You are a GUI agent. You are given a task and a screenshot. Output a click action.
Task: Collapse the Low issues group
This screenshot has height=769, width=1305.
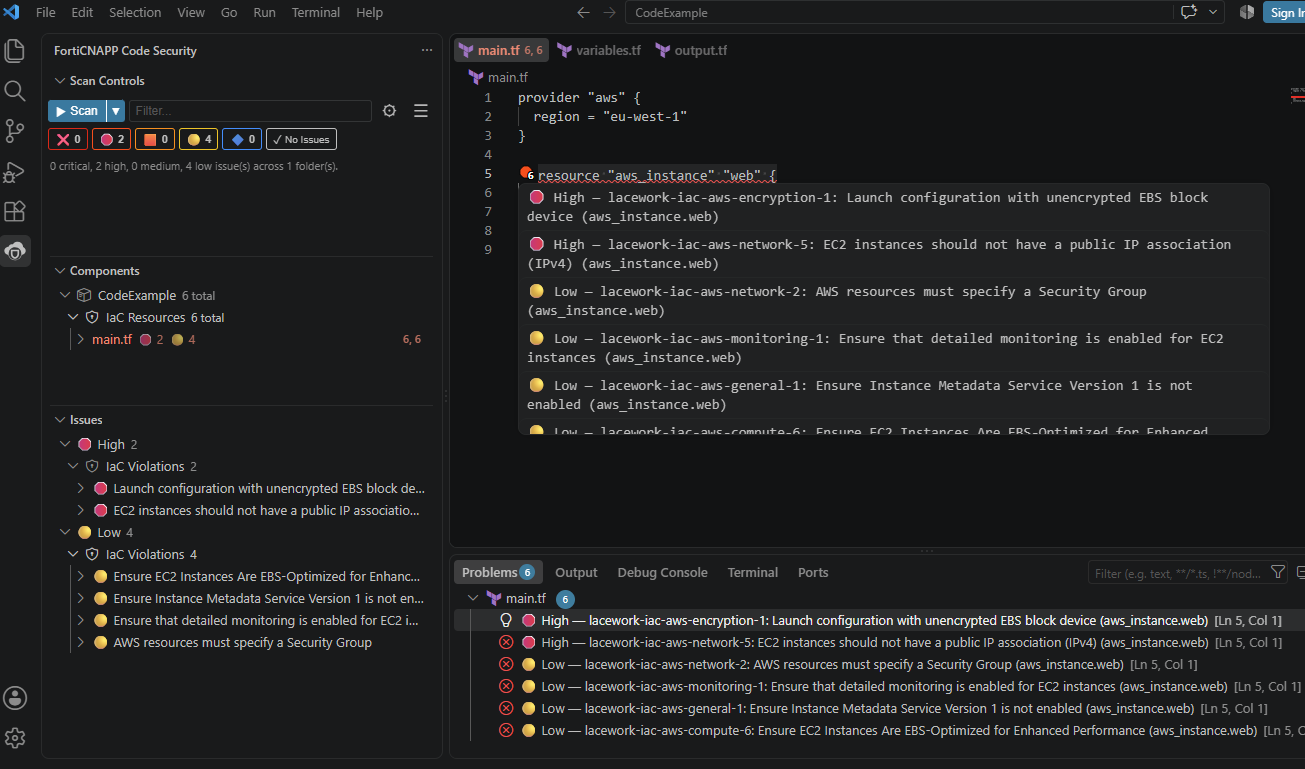pyautogui.click(x=66, y=533)
